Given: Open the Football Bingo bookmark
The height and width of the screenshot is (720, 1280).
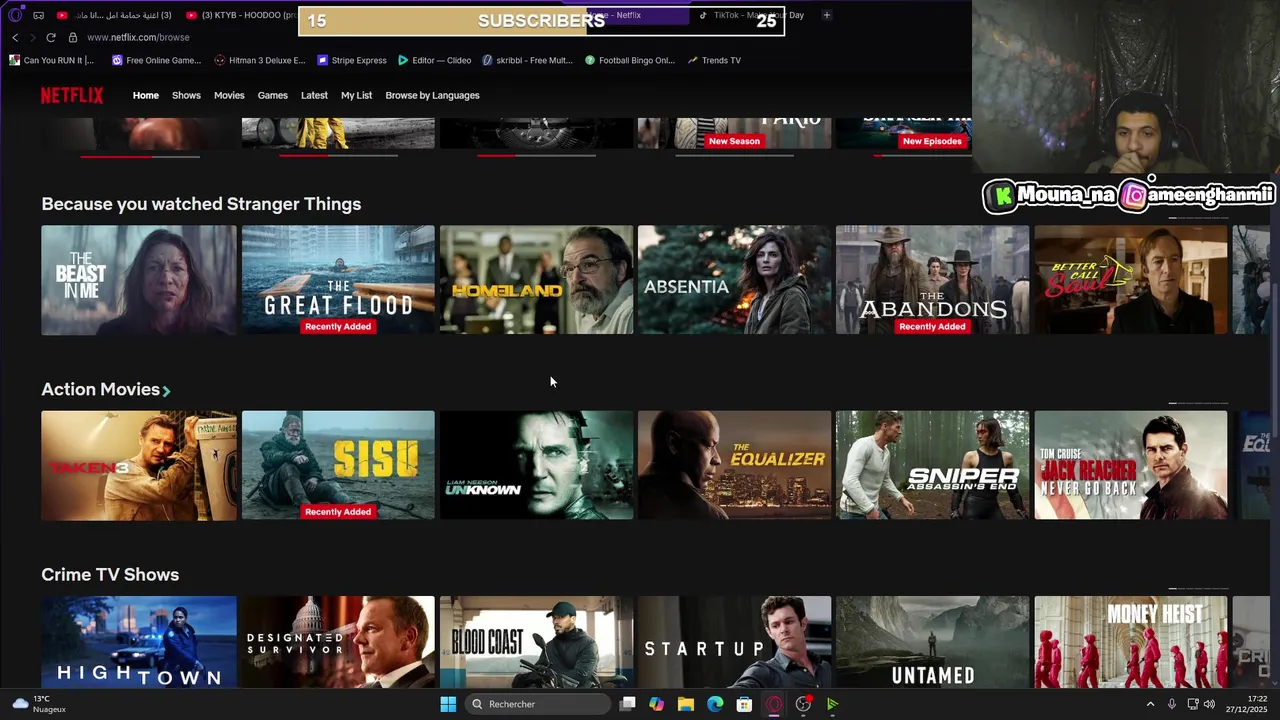Looking at the screenshot, I should (630, 60).
